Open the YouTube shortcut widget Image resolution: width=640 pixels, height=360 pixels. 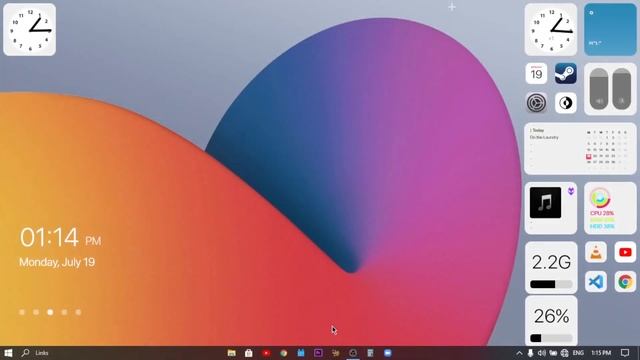coord(625,252)
